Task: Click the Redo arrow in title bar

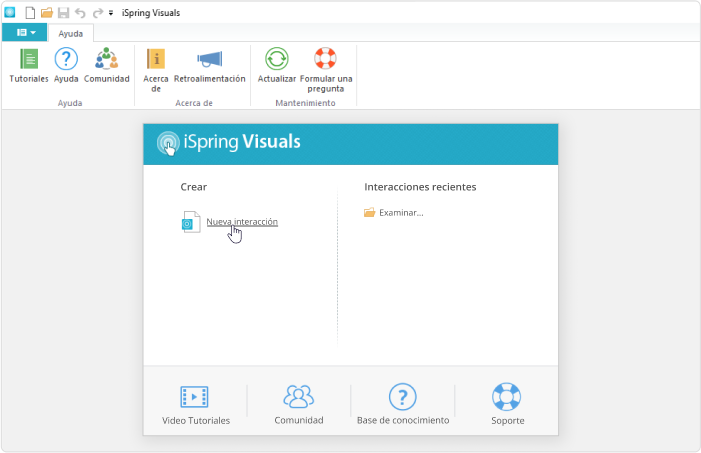Action: coord(97,13)
